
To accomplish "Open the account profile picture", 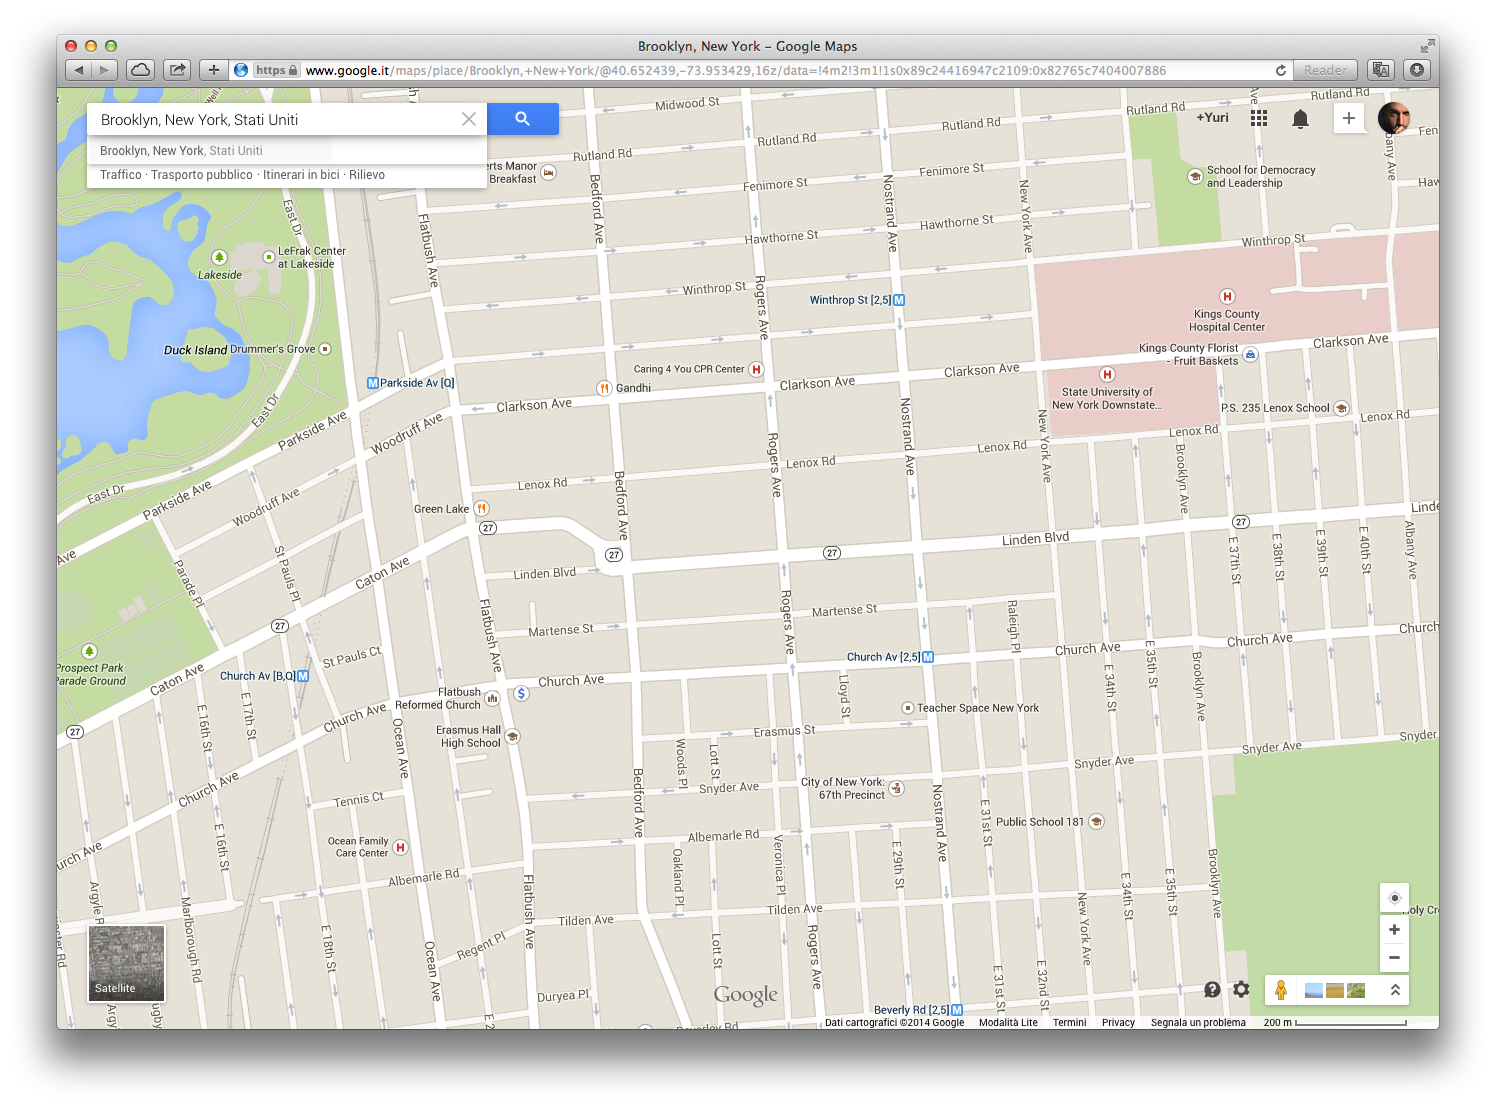I will (x=1394, y=118).
